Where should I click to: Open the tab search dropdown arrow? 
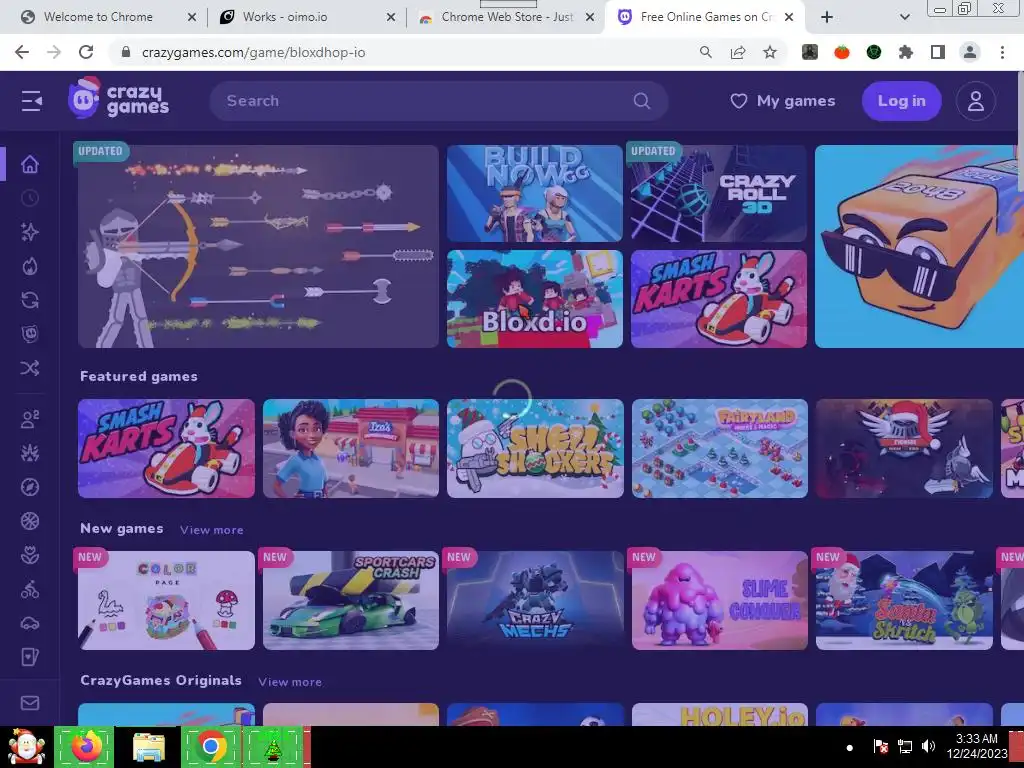tap(904, 17)
